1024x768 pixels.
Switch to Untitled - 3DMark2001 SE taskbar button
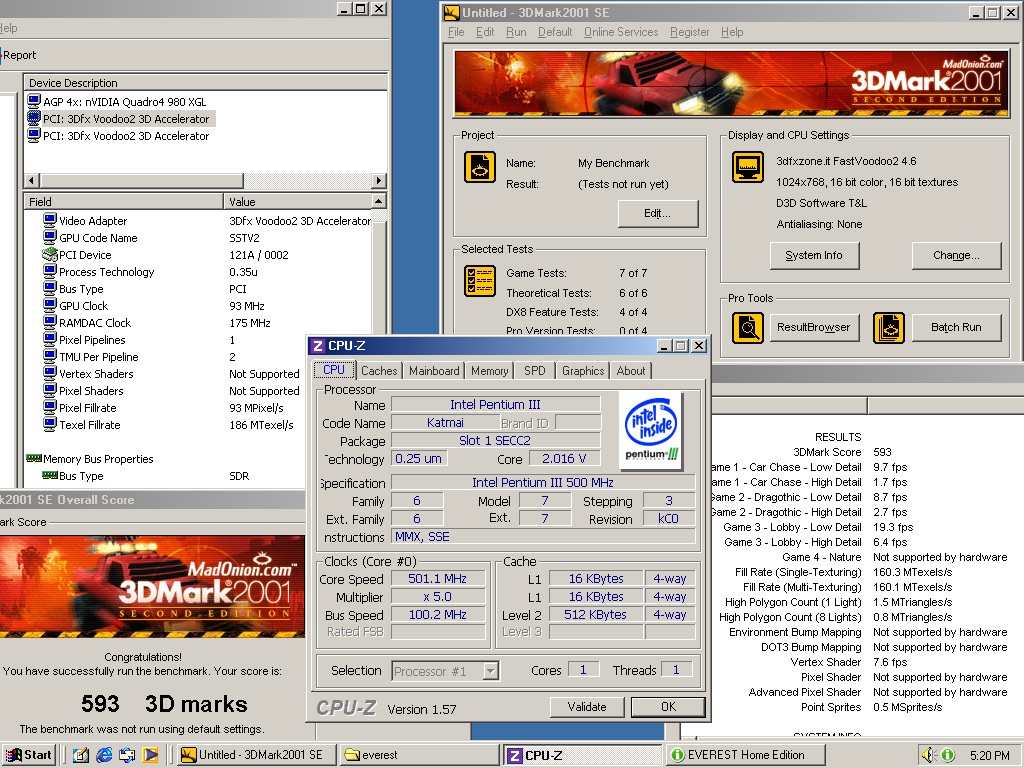coord(257,755)
